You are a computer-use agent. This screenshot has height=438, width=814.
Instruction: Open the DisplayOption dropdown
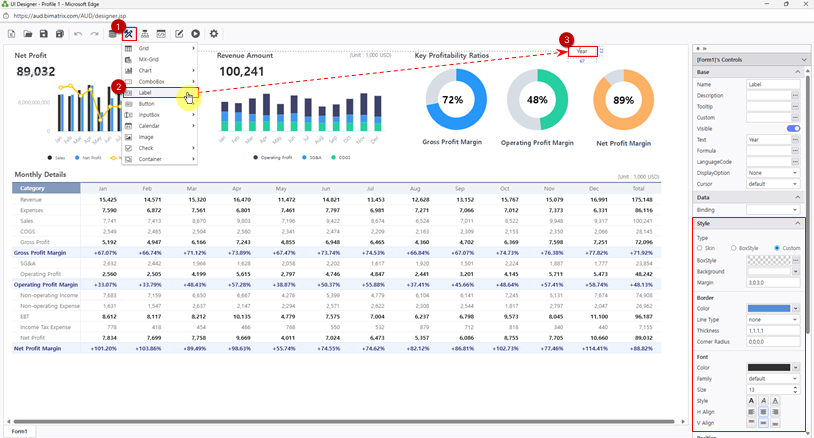click(x=773, y=172)
